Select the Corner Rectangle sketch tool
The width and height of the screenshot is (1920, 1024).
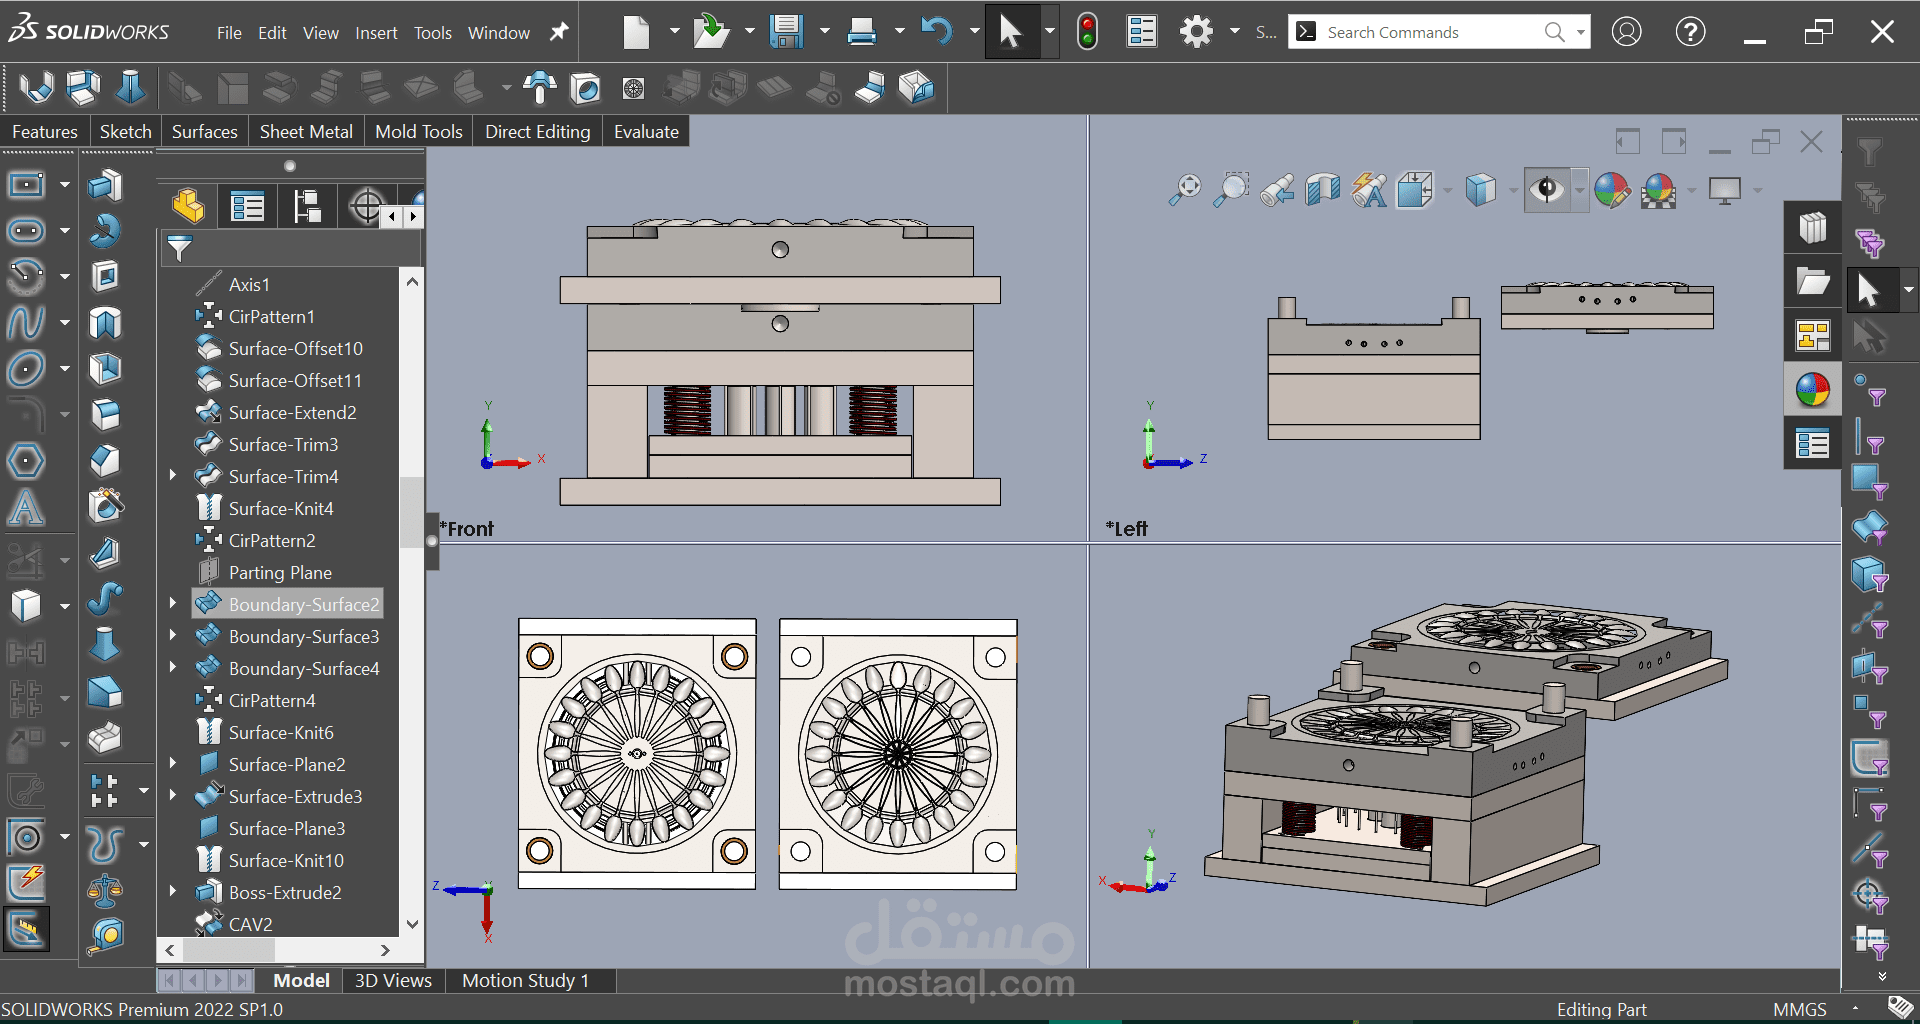point(26,184)
